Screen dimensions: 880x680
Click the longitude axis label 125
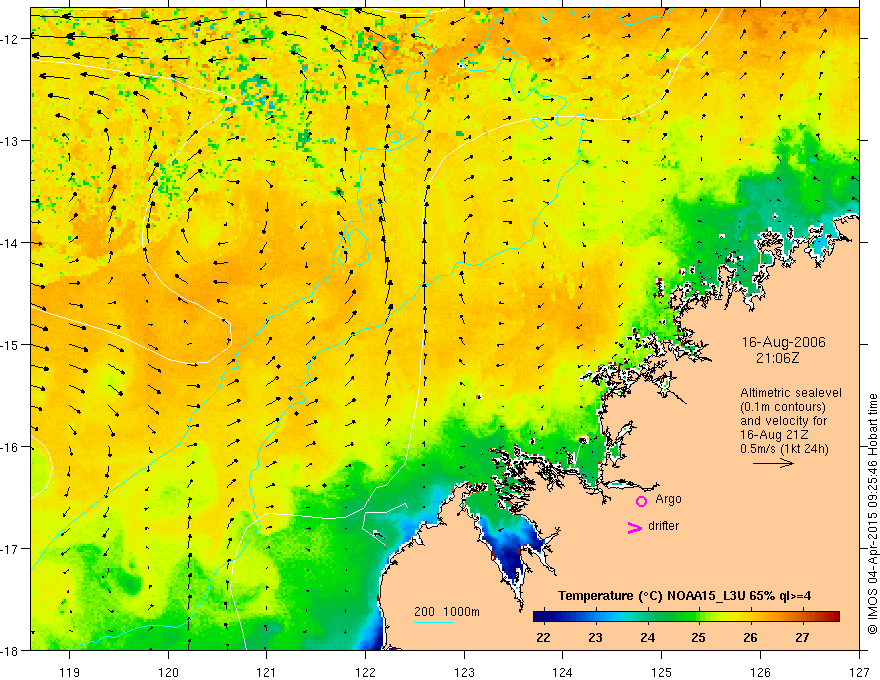tap(662, 673)
